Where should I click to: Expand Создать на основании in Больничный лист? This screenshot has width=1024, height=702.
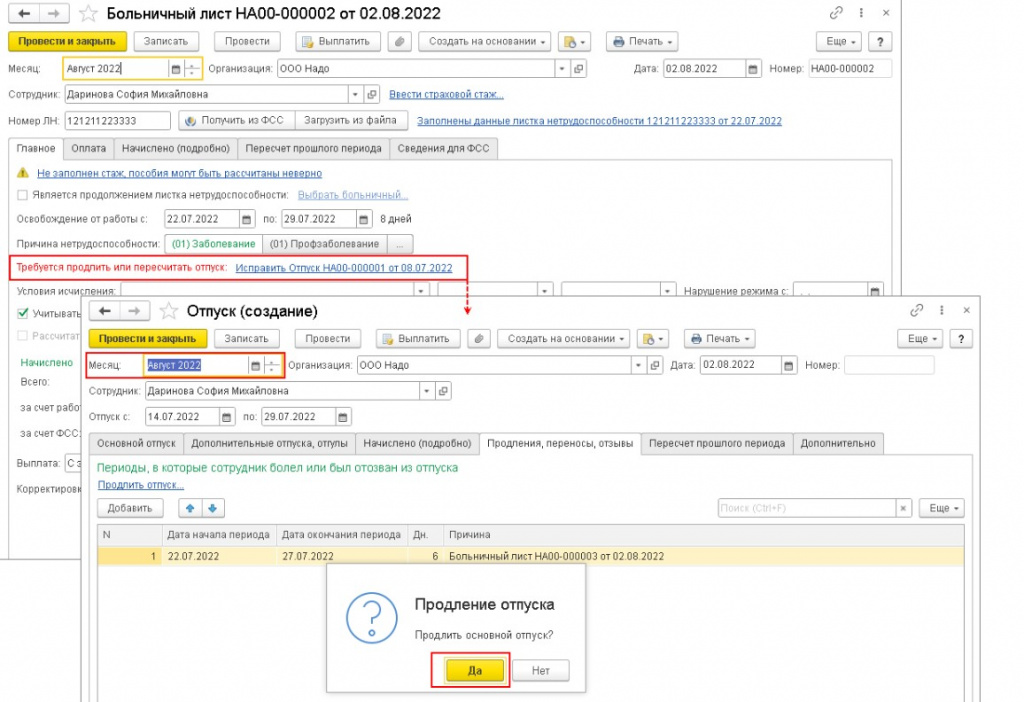[x=486, y=41]
